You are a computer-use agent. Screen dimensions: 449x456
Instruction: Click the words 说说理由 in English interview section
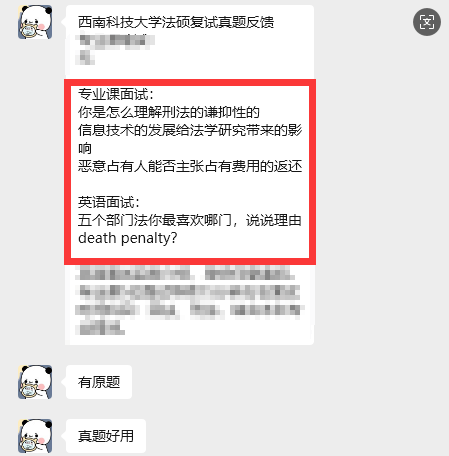pyautogui.click(x=274, y=220)
